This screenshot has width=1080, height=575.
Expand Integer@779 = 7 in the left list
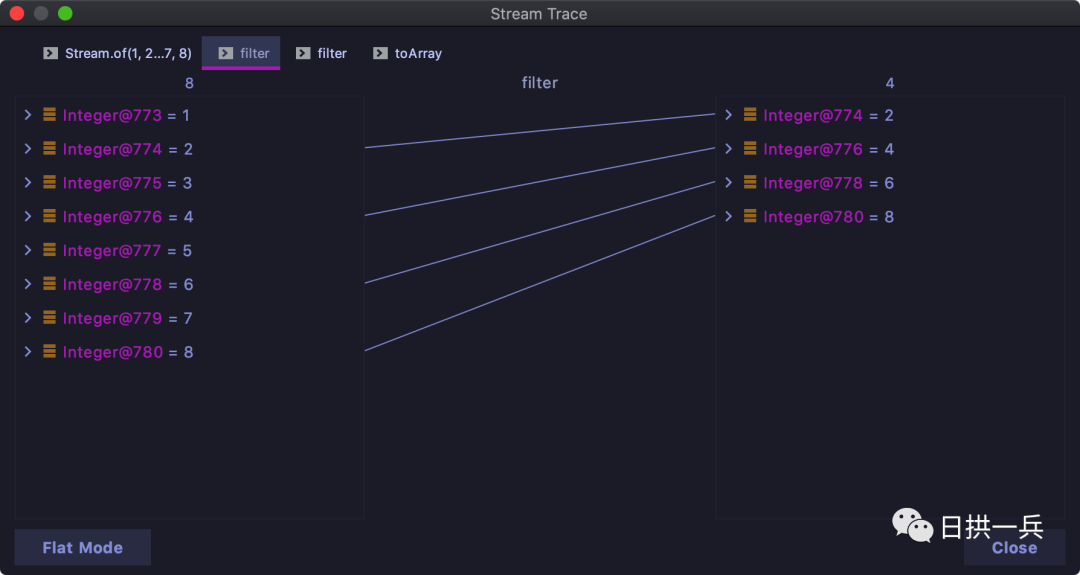[x=28, y=317]
